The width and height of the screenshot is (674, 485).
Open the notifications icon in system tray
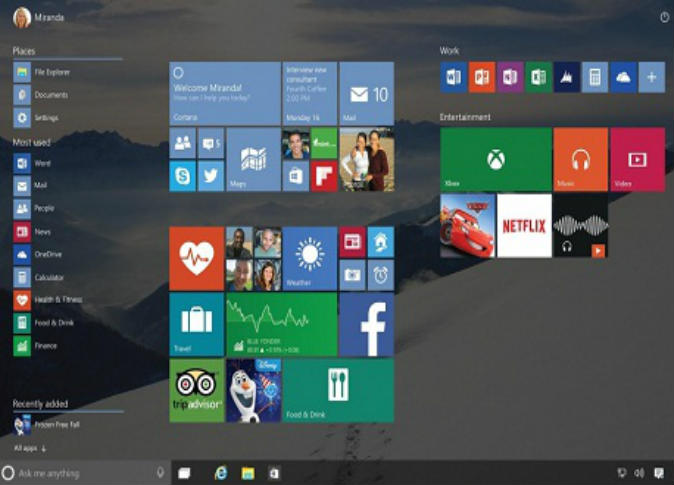click(659, 473)
